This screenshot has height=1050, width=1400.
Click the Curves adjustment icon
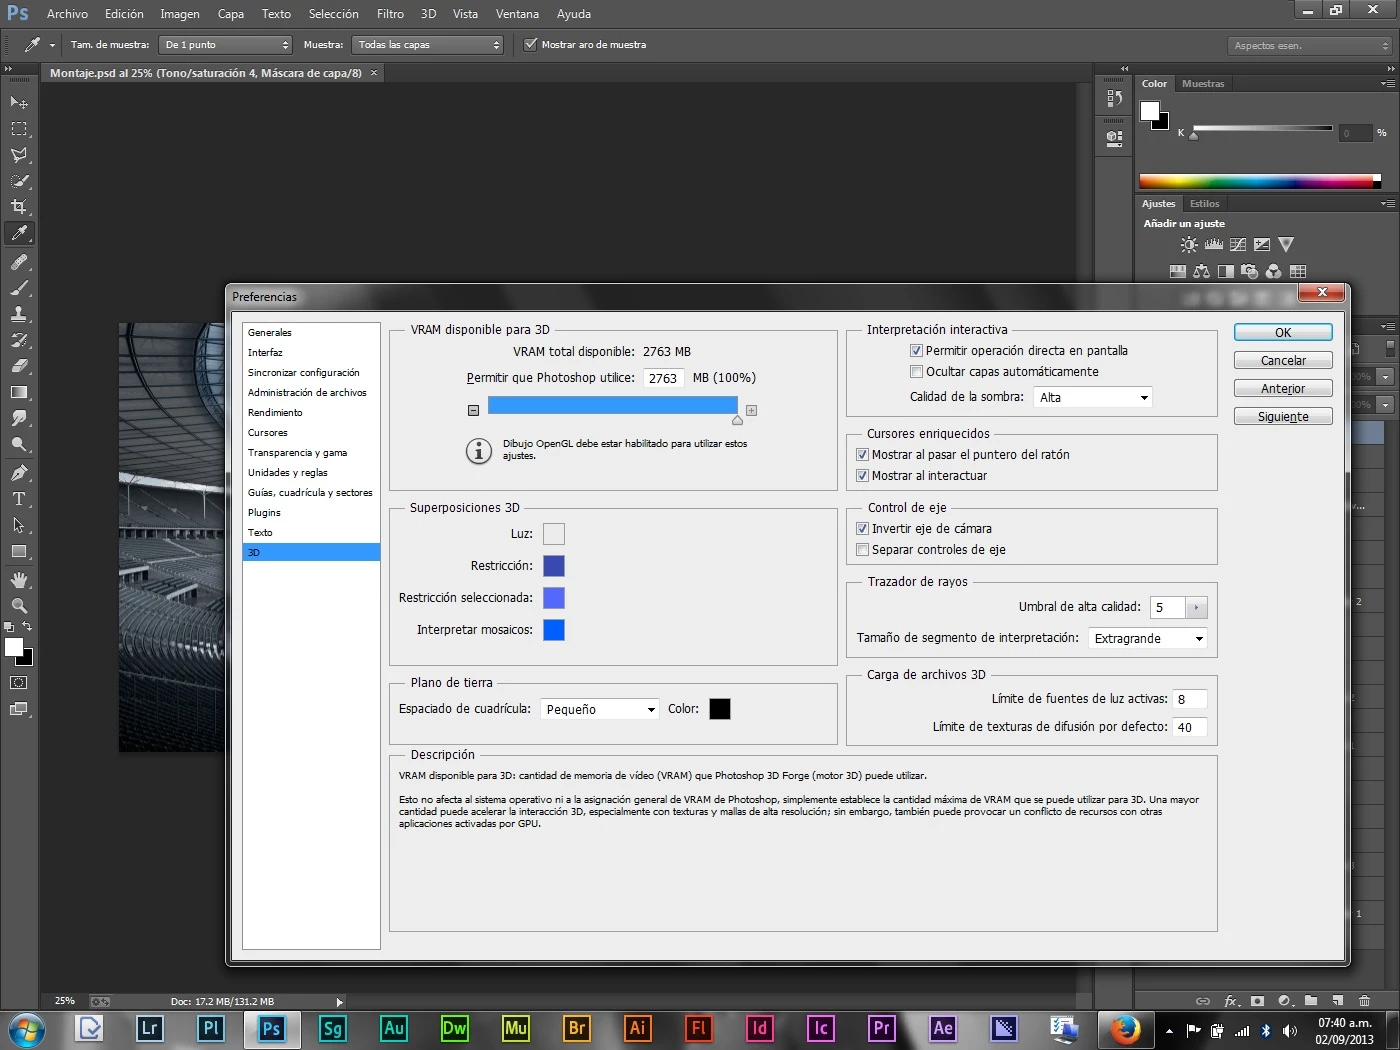(x=1237, y=244)
